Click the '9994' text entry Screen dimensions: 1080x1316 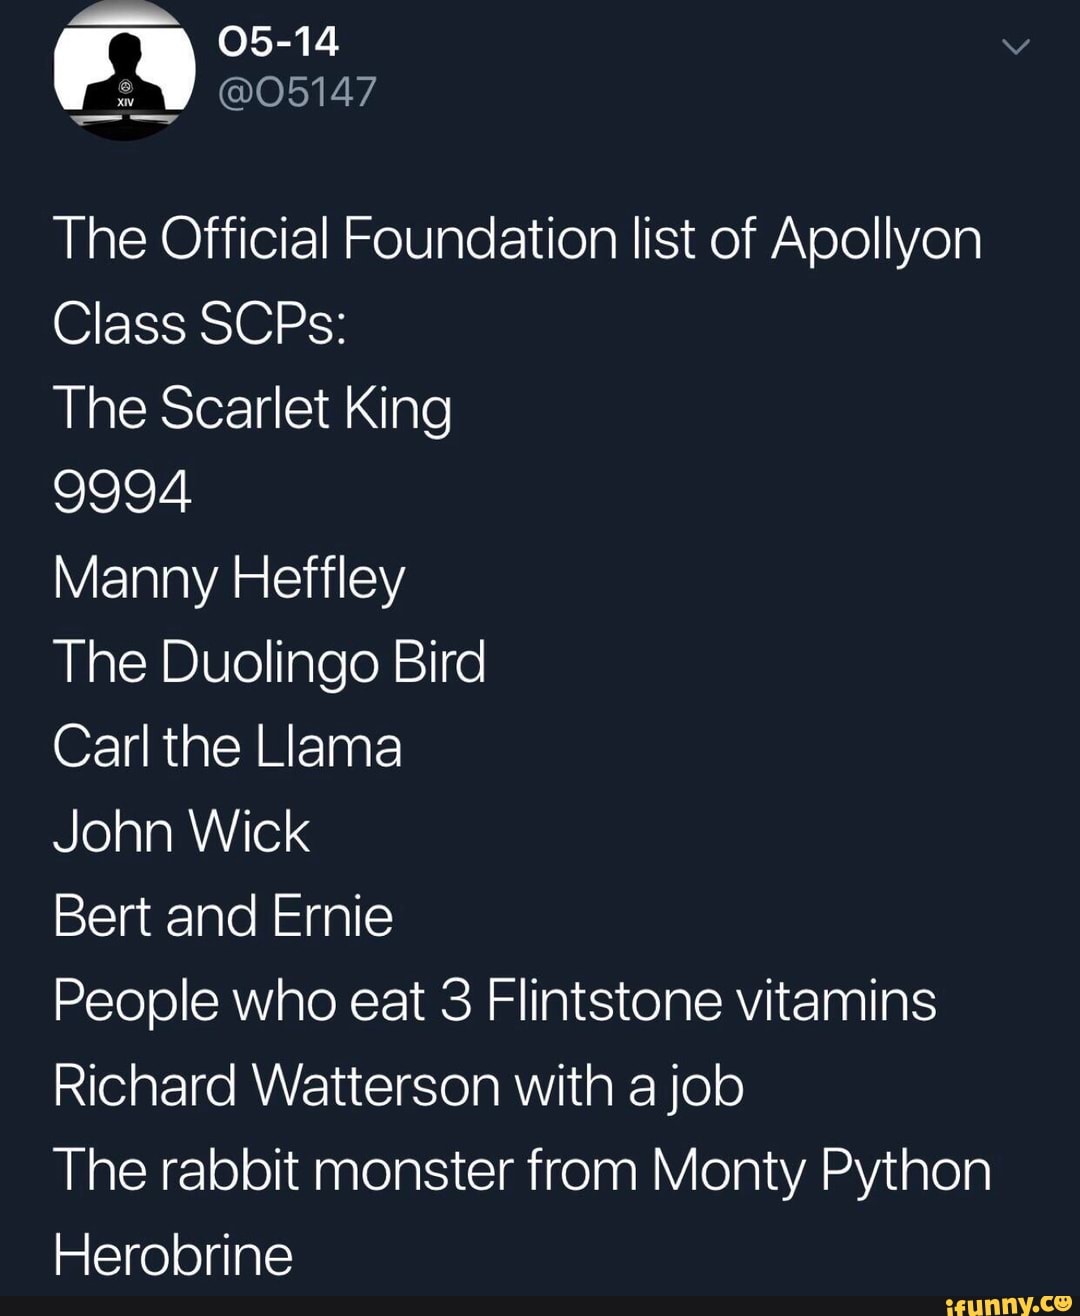[x=122, y=492]
